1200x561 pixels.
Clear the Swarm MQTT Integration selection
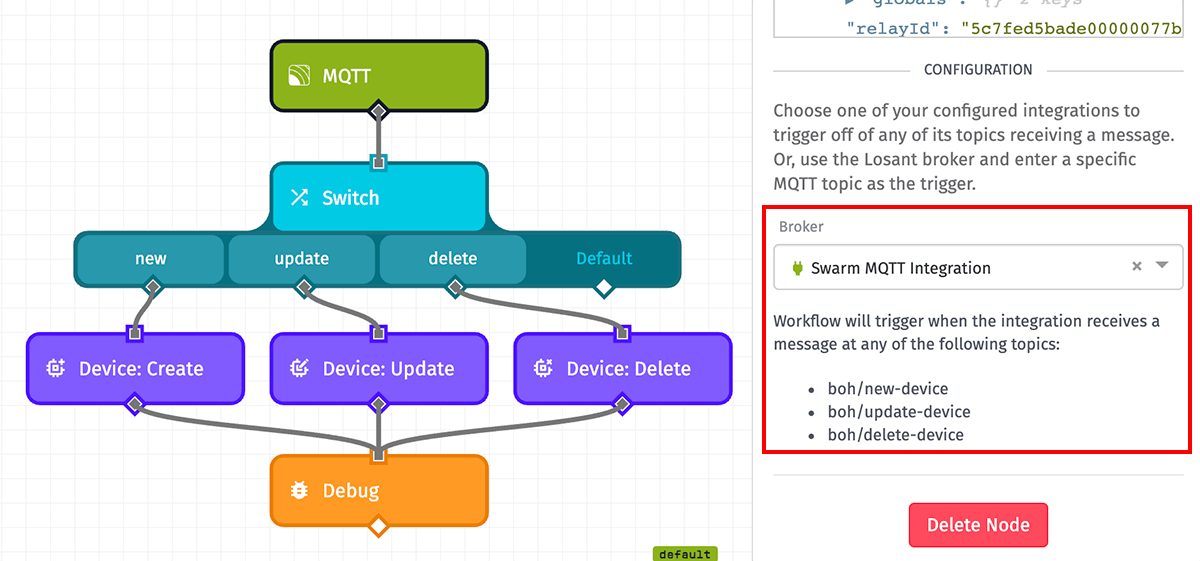[x=1136, y=267]
